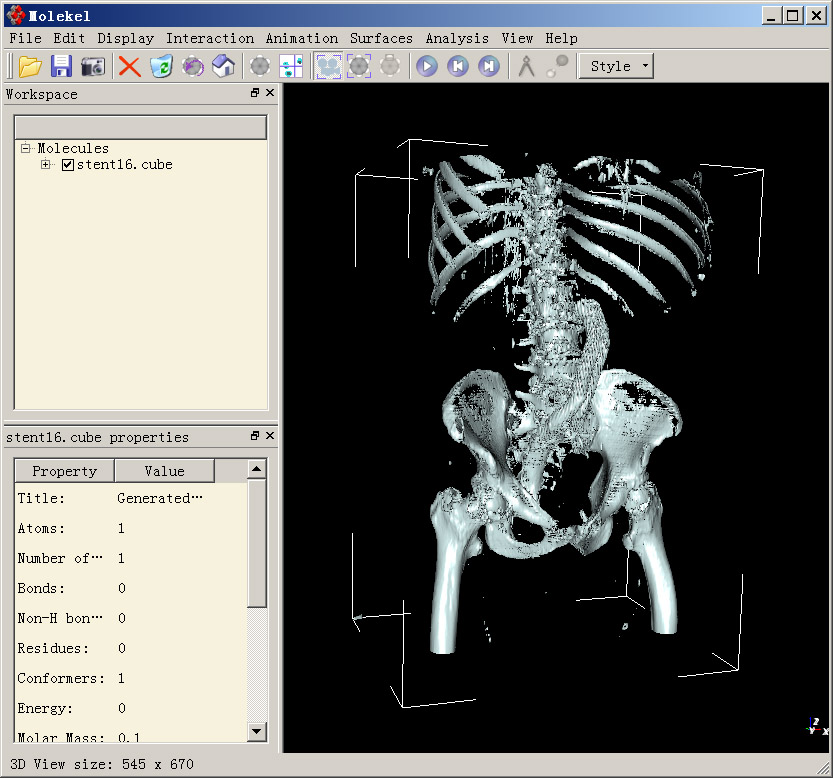Viewport: 833px width, 778px height.
Task: Click the grayed-out molecule pick icon
Action: pyautogui.click(x=390, y=66)
